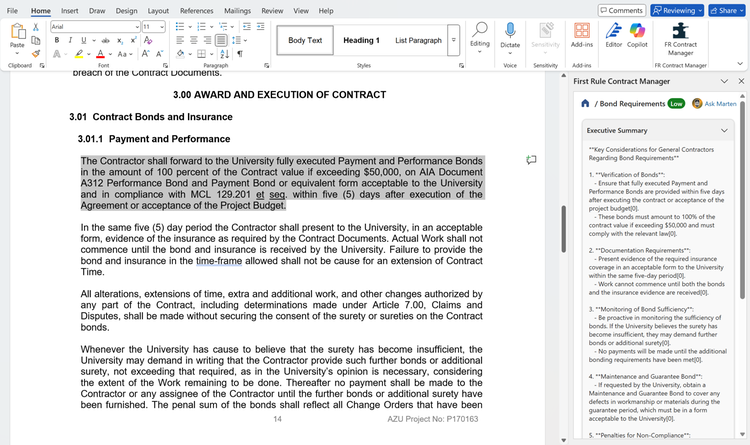Image resolution: width=750 pixels, height=445 pixels.
Task: Click the document vertical scrollbar thumb
Action: click(x=563, y=229)
